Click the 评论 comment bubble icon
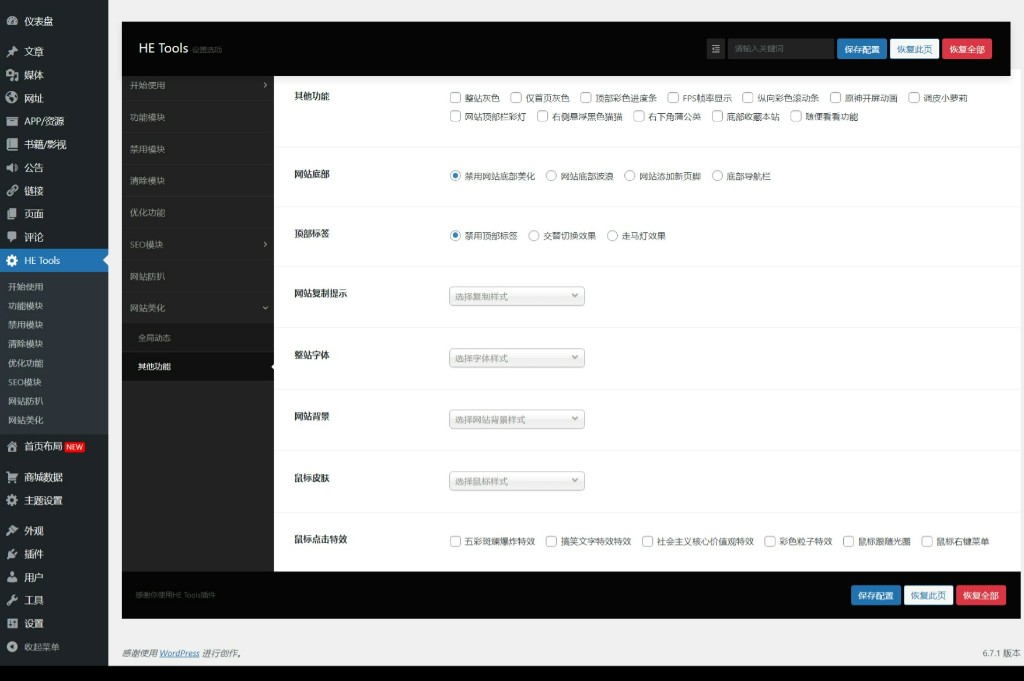1024x681 pixels. pos(12,237)
